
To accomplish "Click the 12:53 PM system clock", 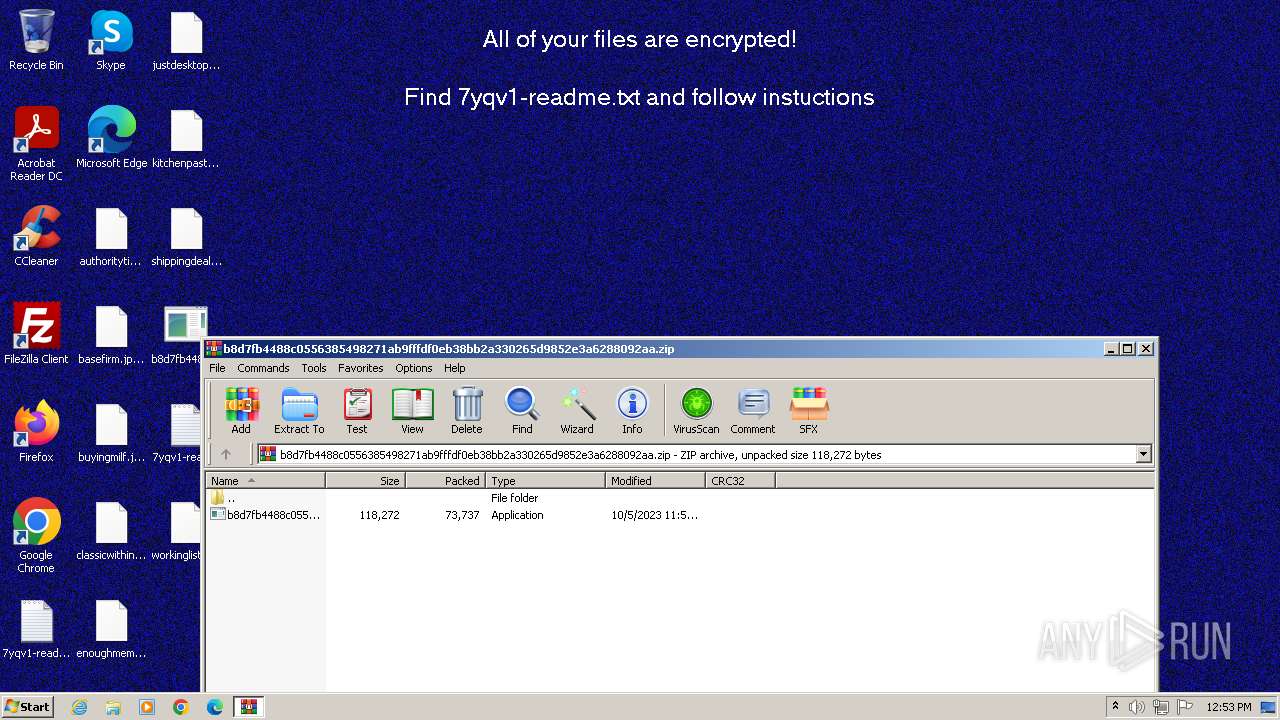I will click(1229, 707).
